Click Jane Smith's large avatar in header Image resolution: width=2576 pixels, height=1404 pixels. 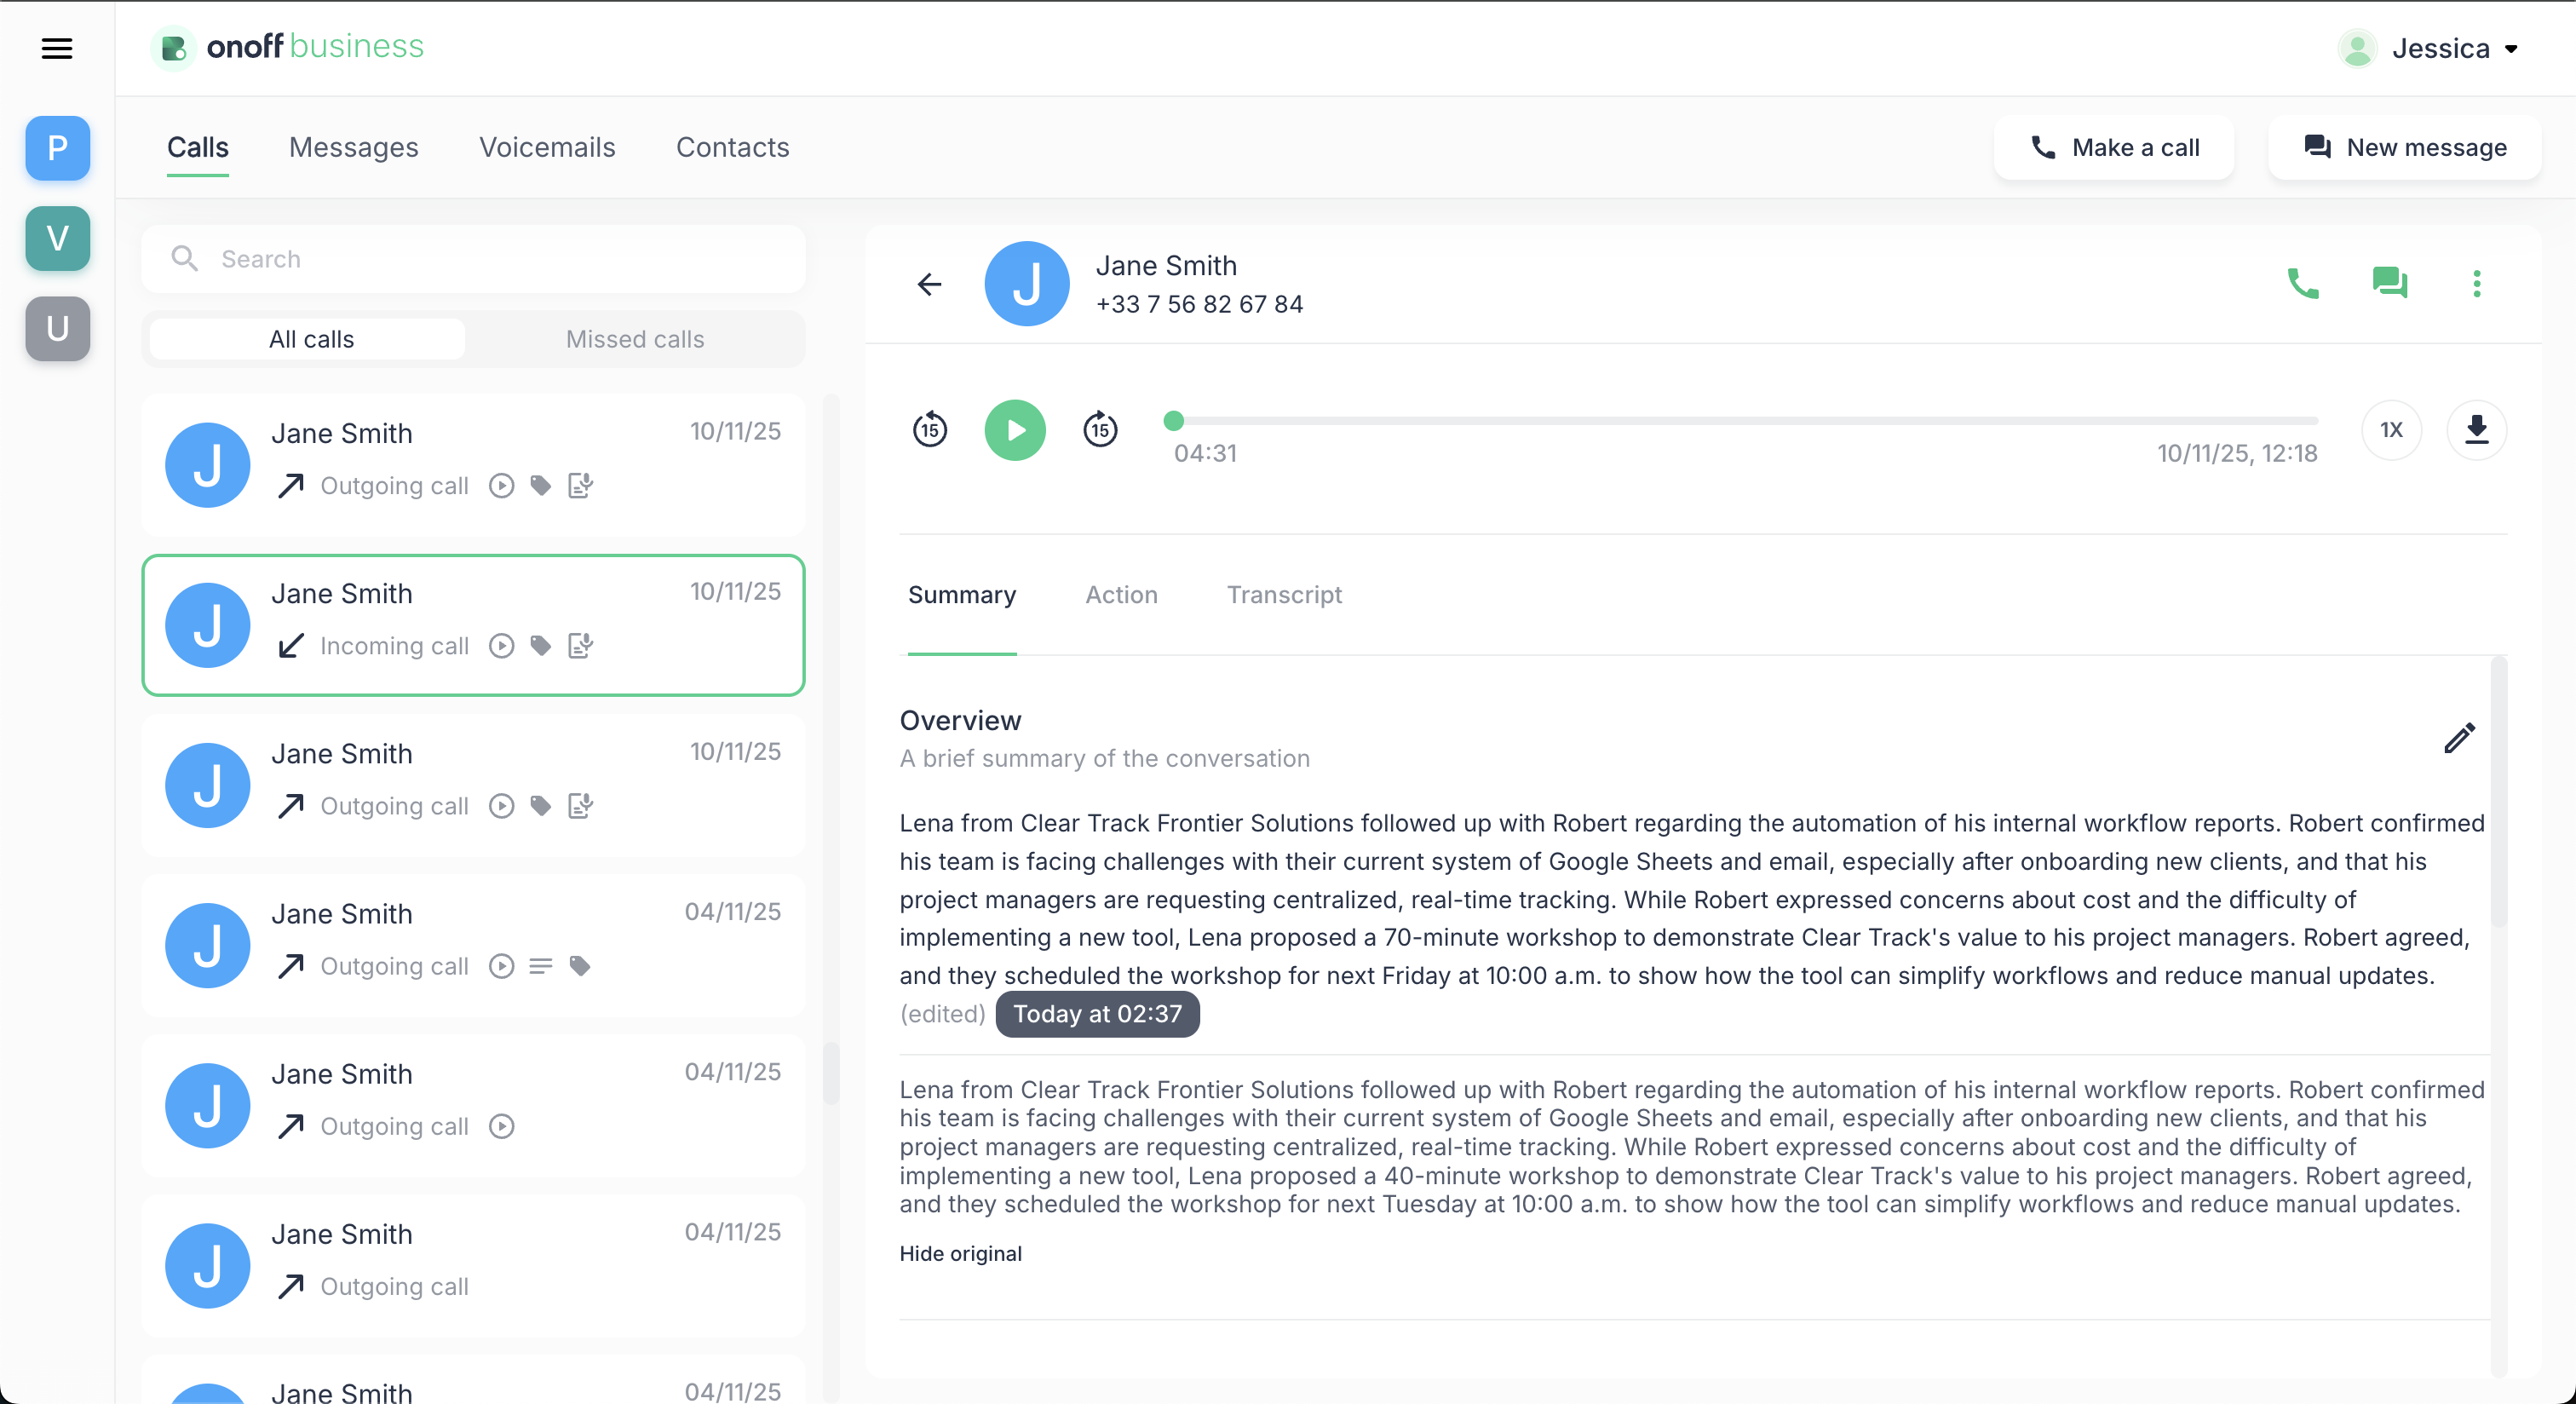[x=1027, y=284]
